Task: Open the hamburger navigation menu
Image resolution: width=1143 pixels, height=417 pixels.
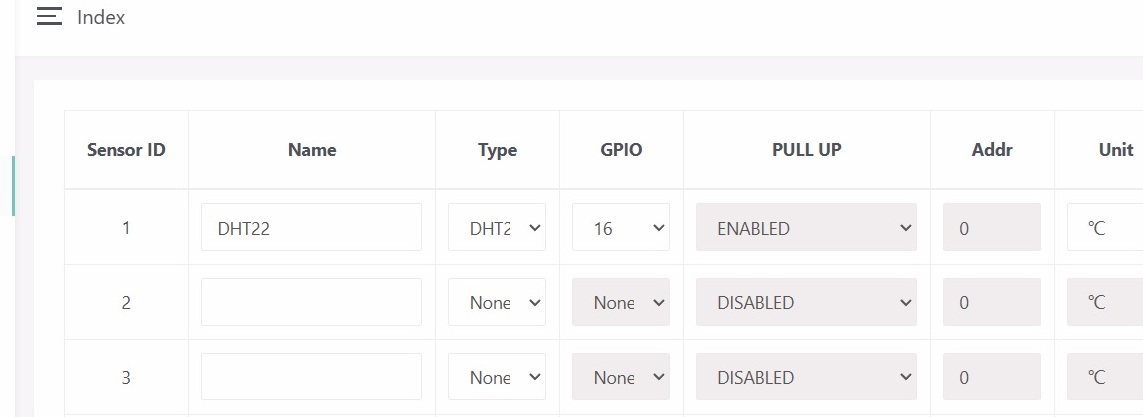Action: (49, 17)
